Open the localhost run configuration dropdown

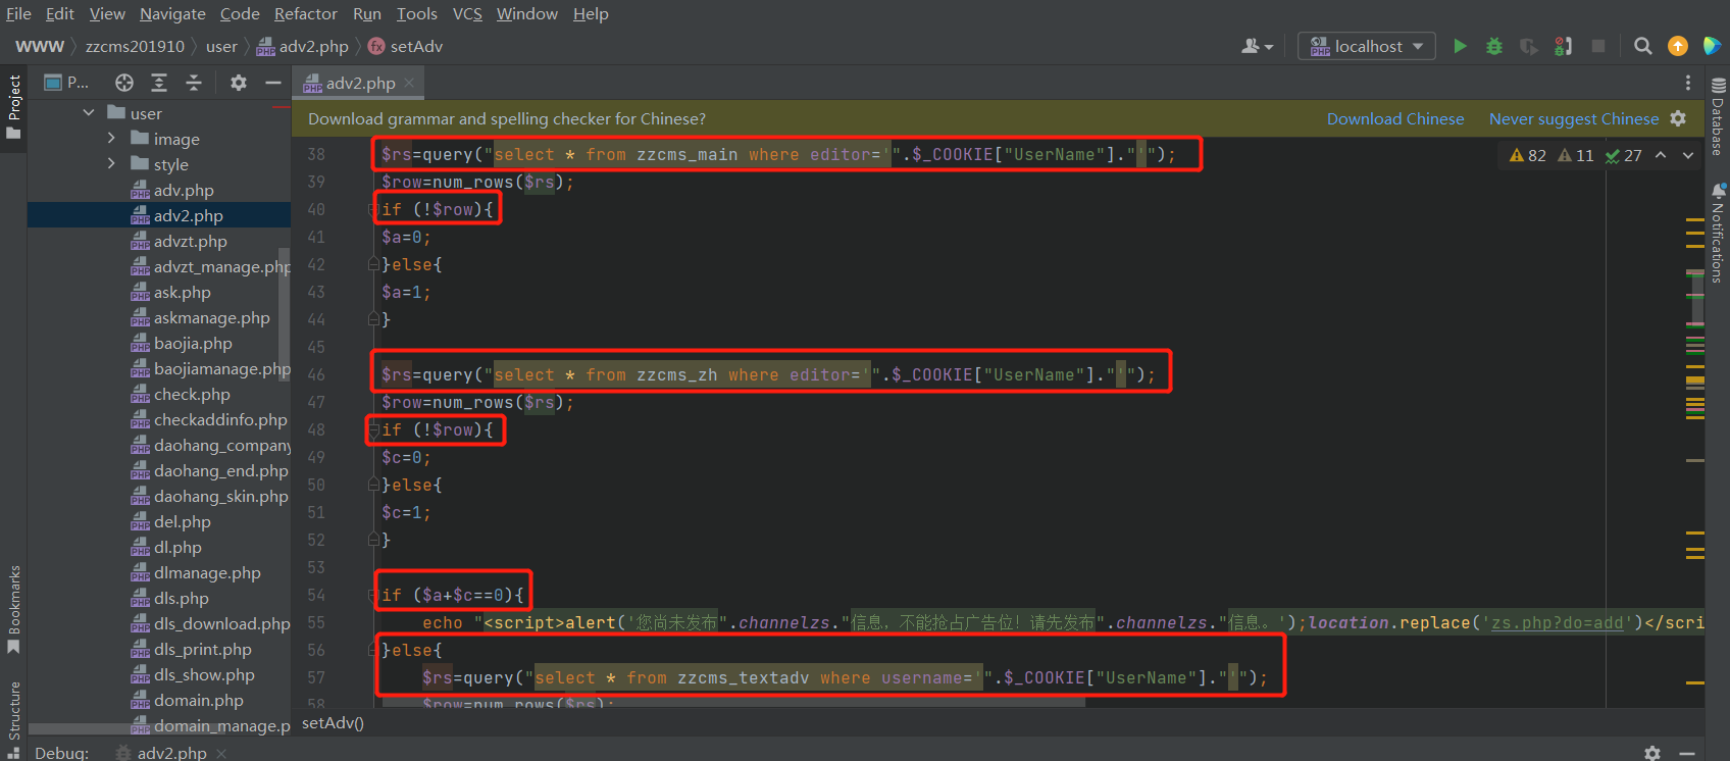[1366, 46]
